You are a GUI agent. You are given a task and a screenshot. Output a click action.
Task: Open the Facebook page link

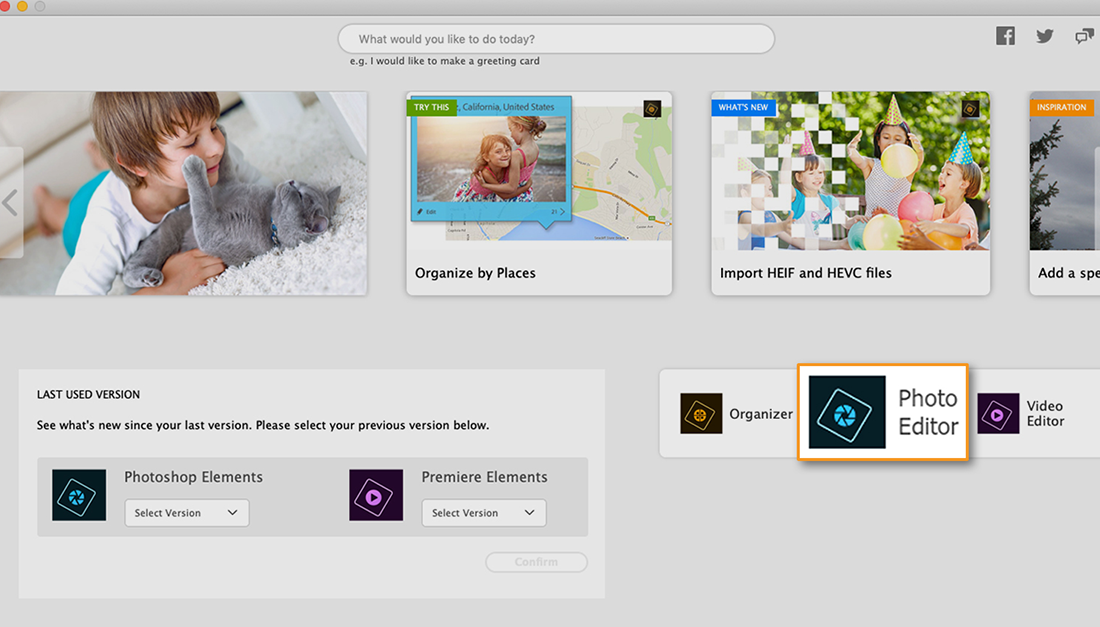pyautogui.click(x=1005, y=35)
